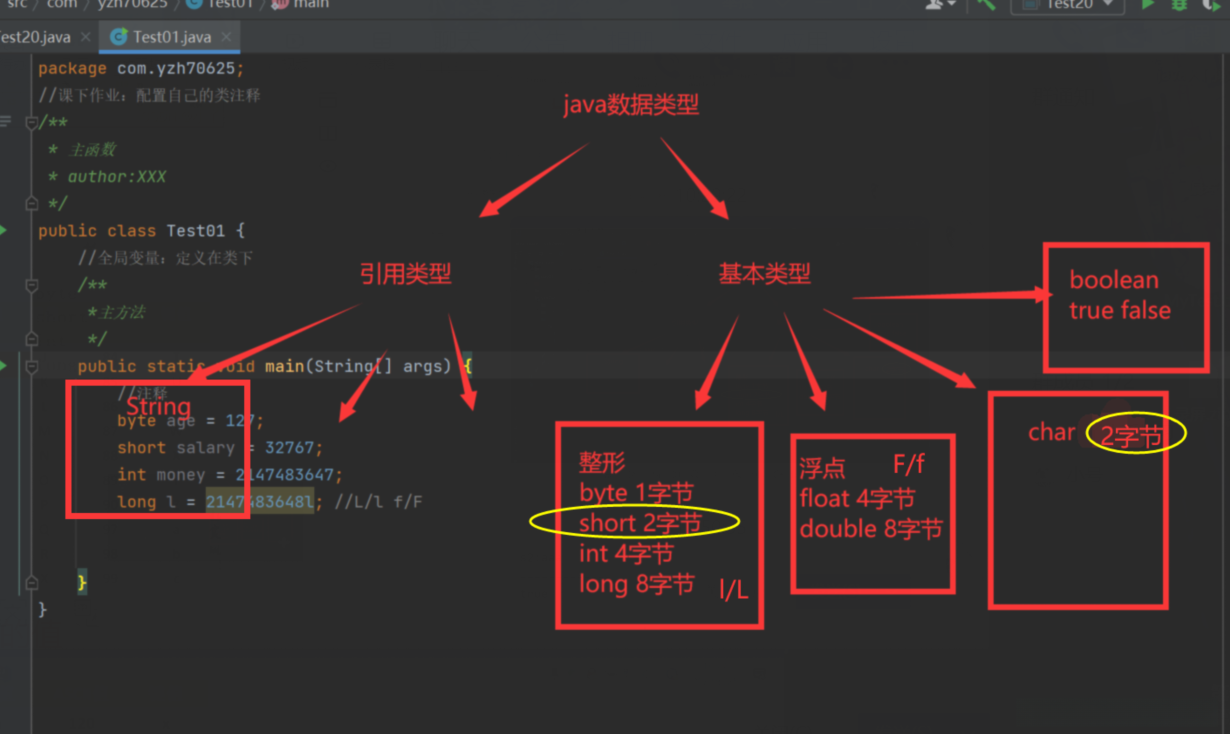Click yzh70625 in the breadcrumb navigation

click(x=131, y=4)
